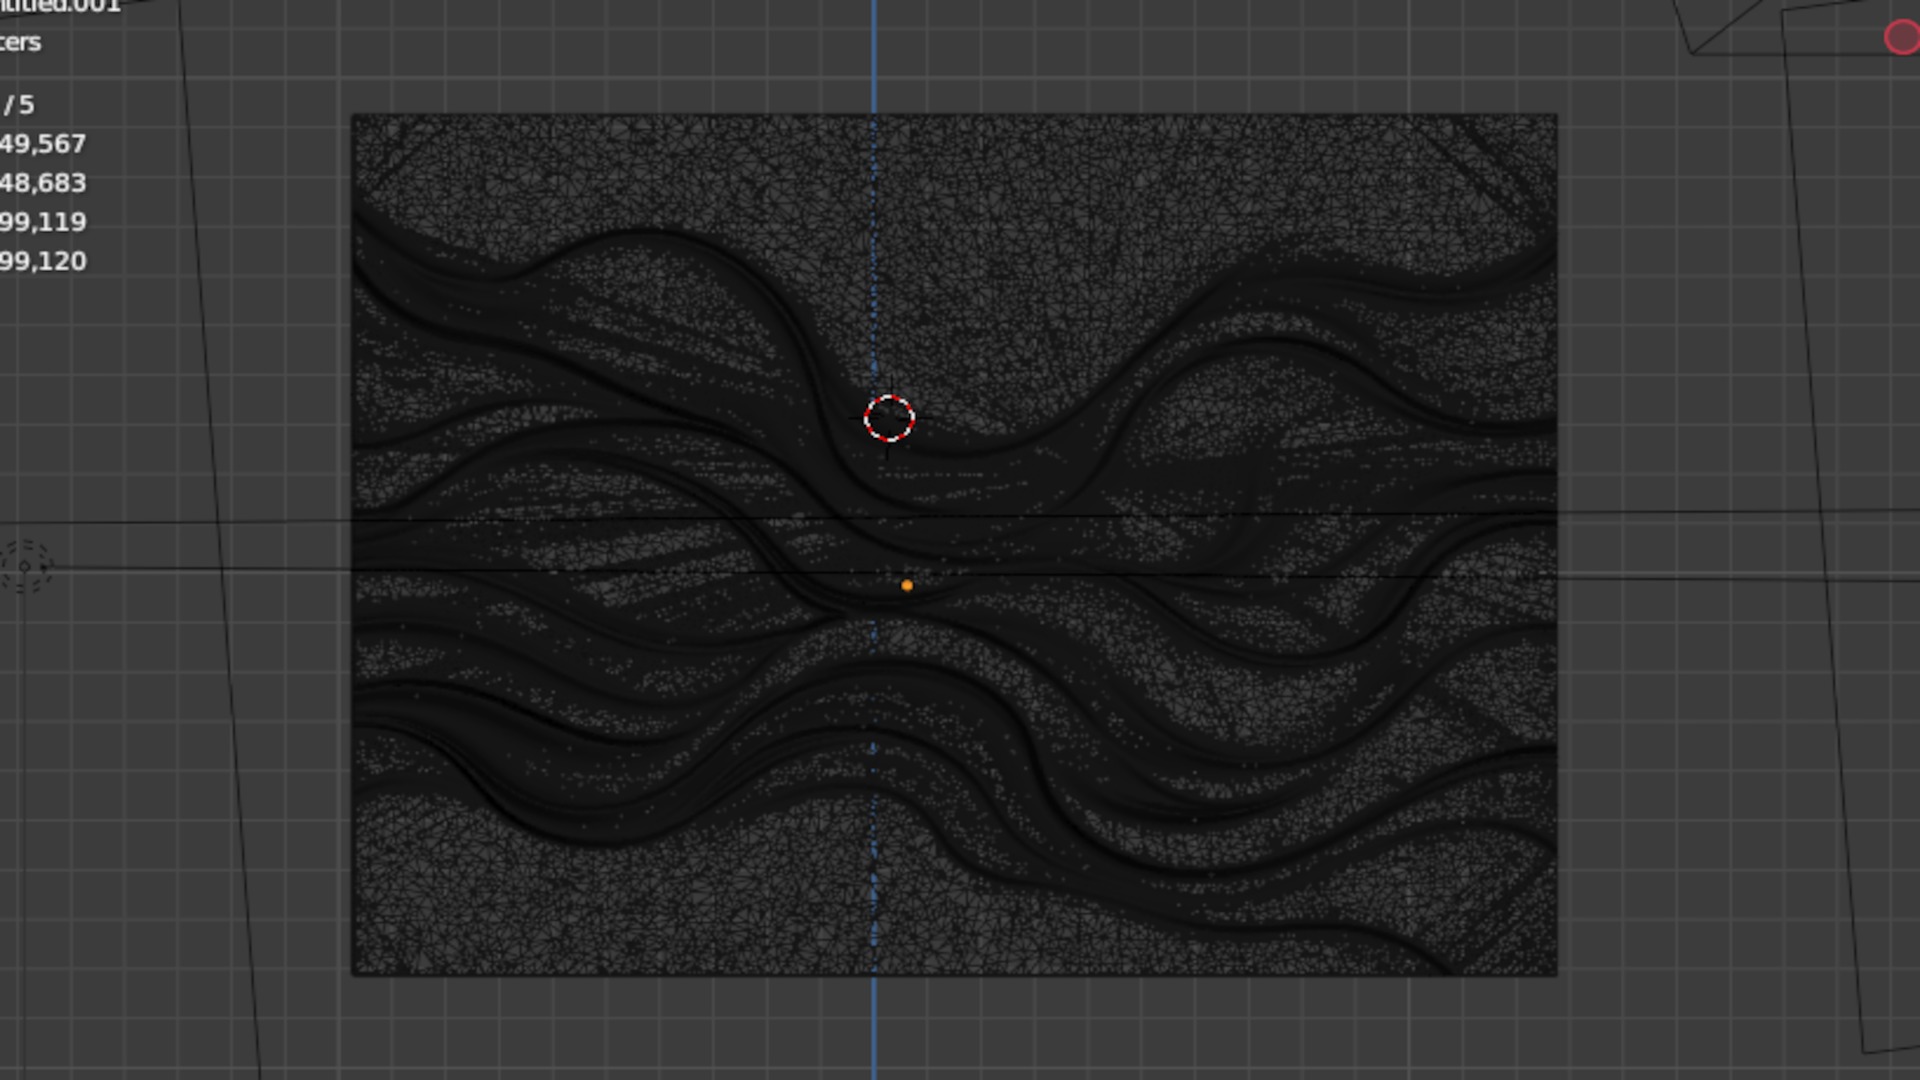Viewport: 1920px width, 1080px height.
Task: Click the 99,119 statistics value
Action: click(x=43, y=222)
